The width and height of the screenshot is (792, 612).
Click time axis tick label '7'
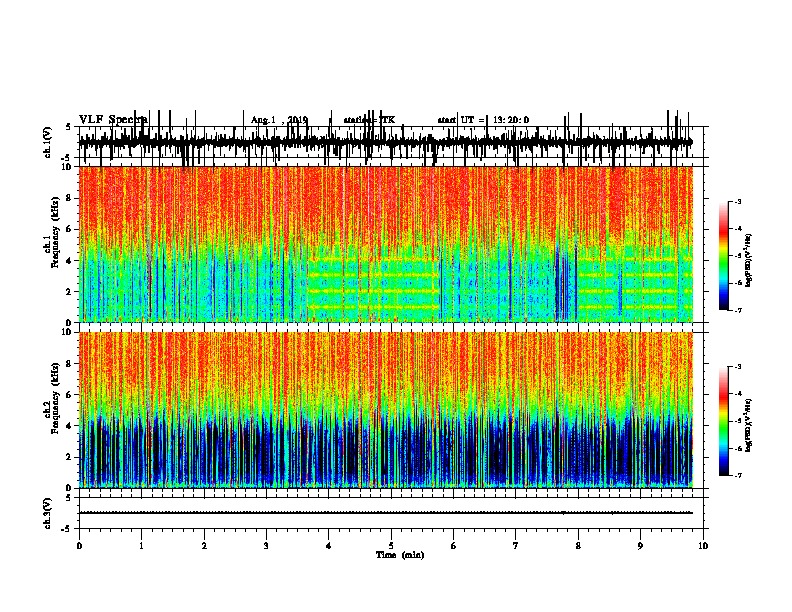click(x=516, y=546)
